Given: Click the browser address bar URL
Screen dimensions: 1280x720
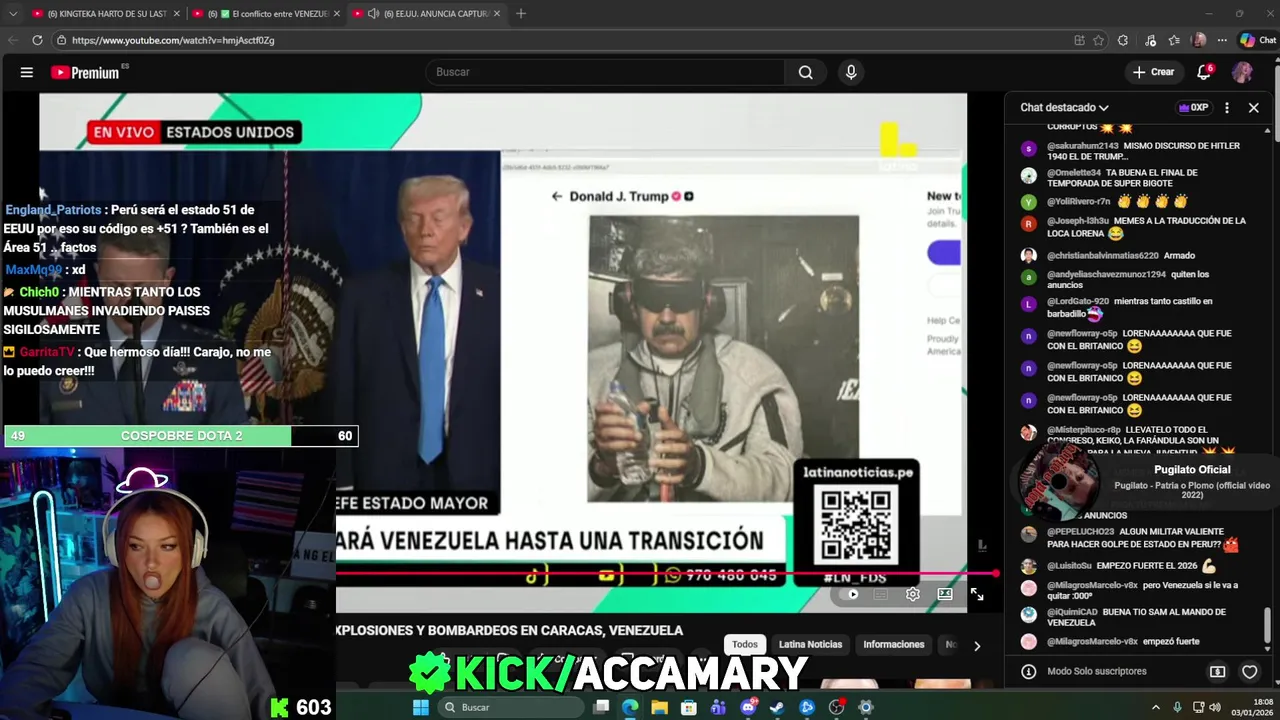Looking at the screenshot, I should (173, 40).
